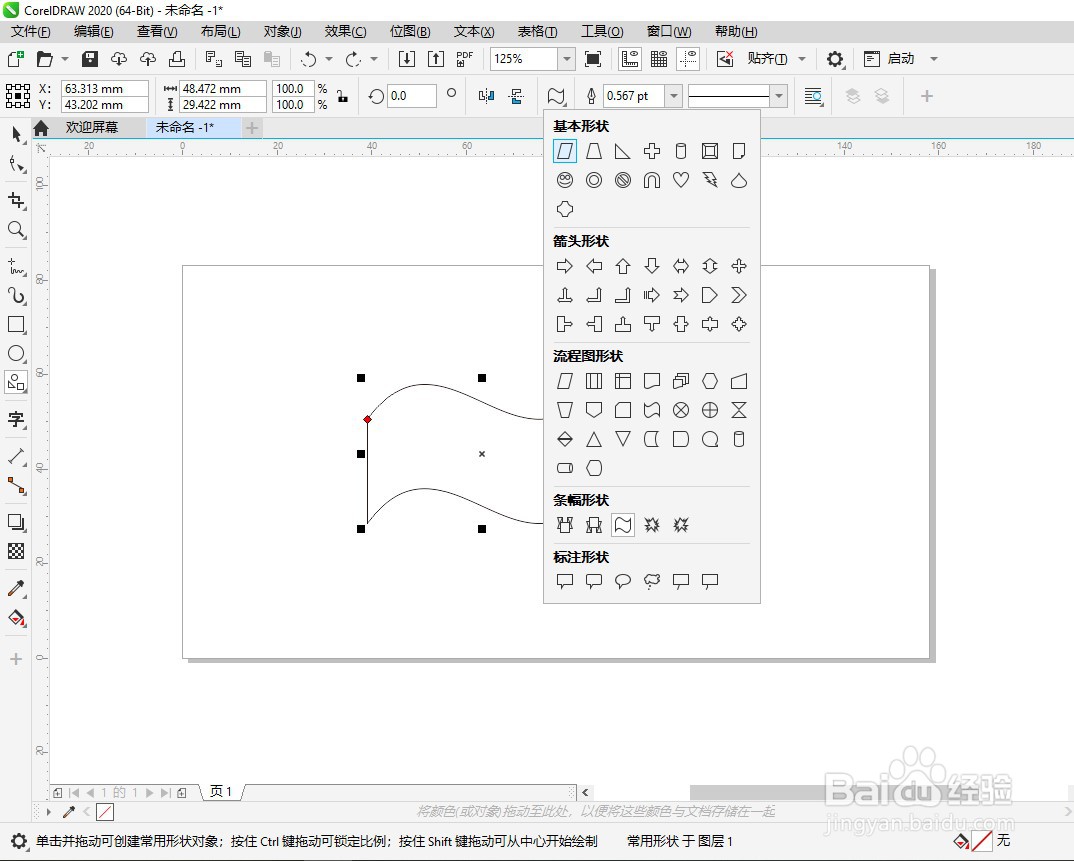Viewport: 1074px width, 861px height.
Task: Expand the outline width dropdown
Action: click(674, 97)
